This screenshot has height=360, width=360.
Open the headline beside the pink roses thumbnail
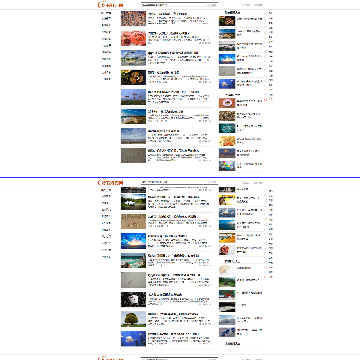[x=169, y=33]
